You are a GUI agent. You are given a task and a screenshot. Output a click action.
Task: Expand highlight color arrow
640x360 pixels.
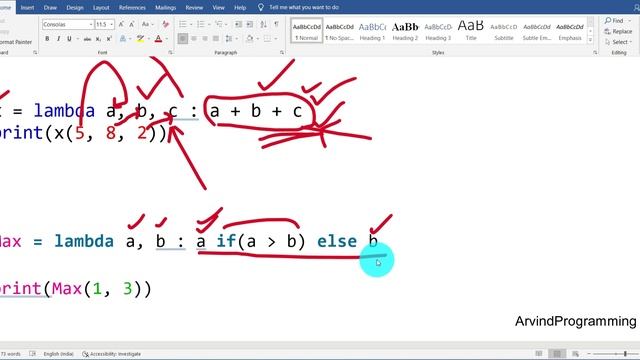coord(149,39)
